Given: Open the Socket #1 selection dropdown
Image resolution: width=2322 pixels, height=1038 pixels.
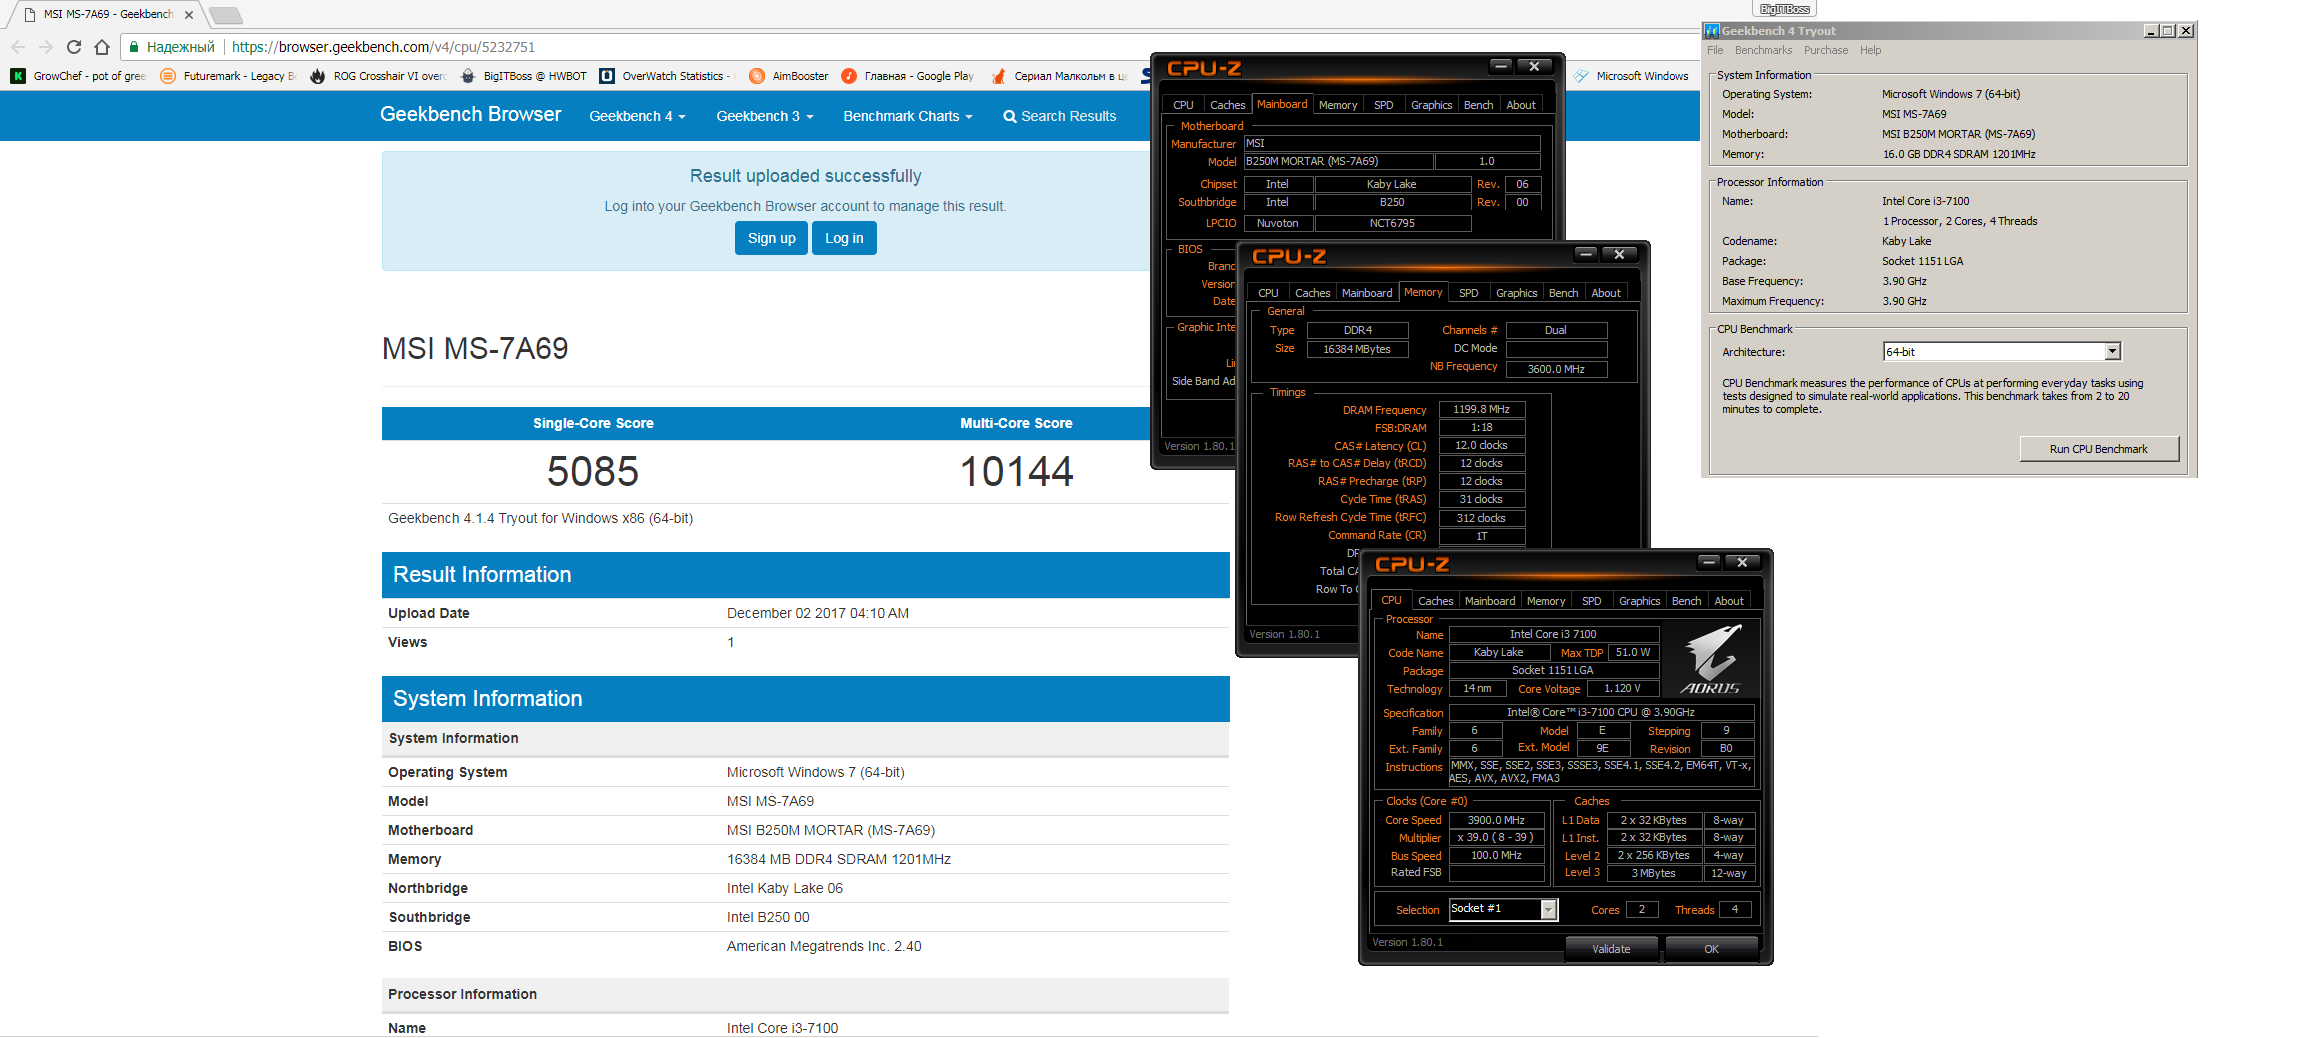Looking at the screenshot, I should click(x=1504, y=909).
